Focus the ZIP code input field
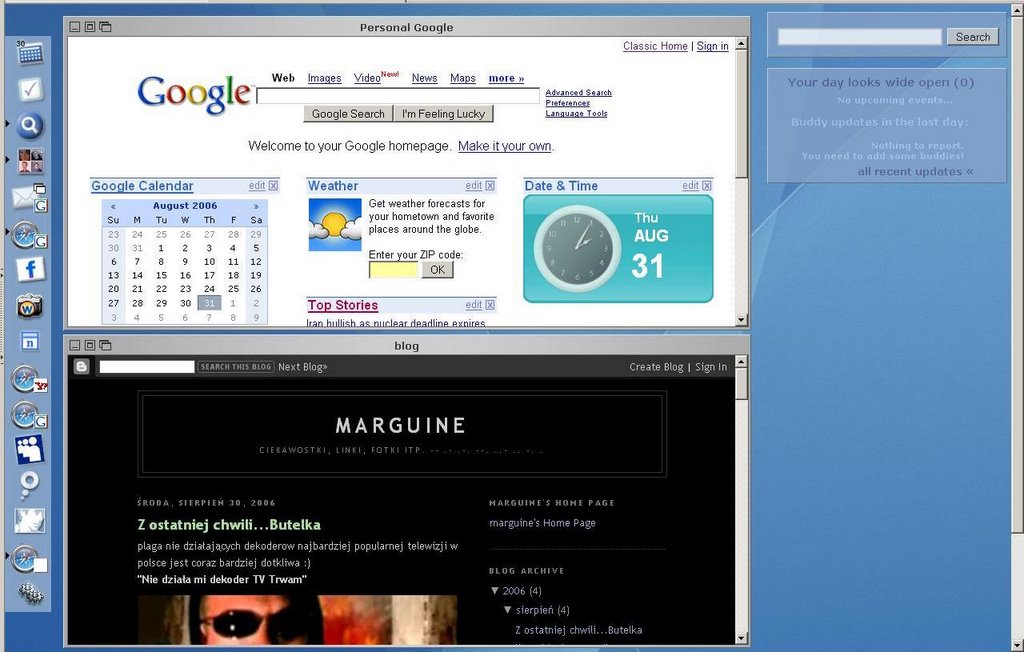1024x652 pixels. click(393, 270)
